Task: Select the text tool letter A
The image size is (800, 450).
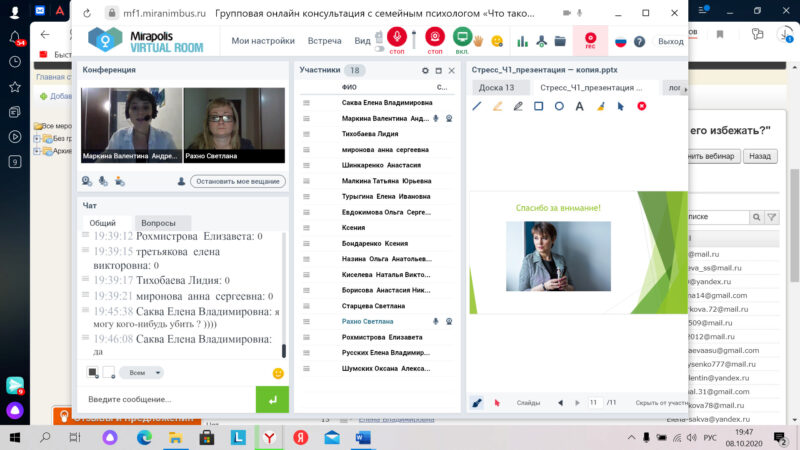Action: point(580,106)
